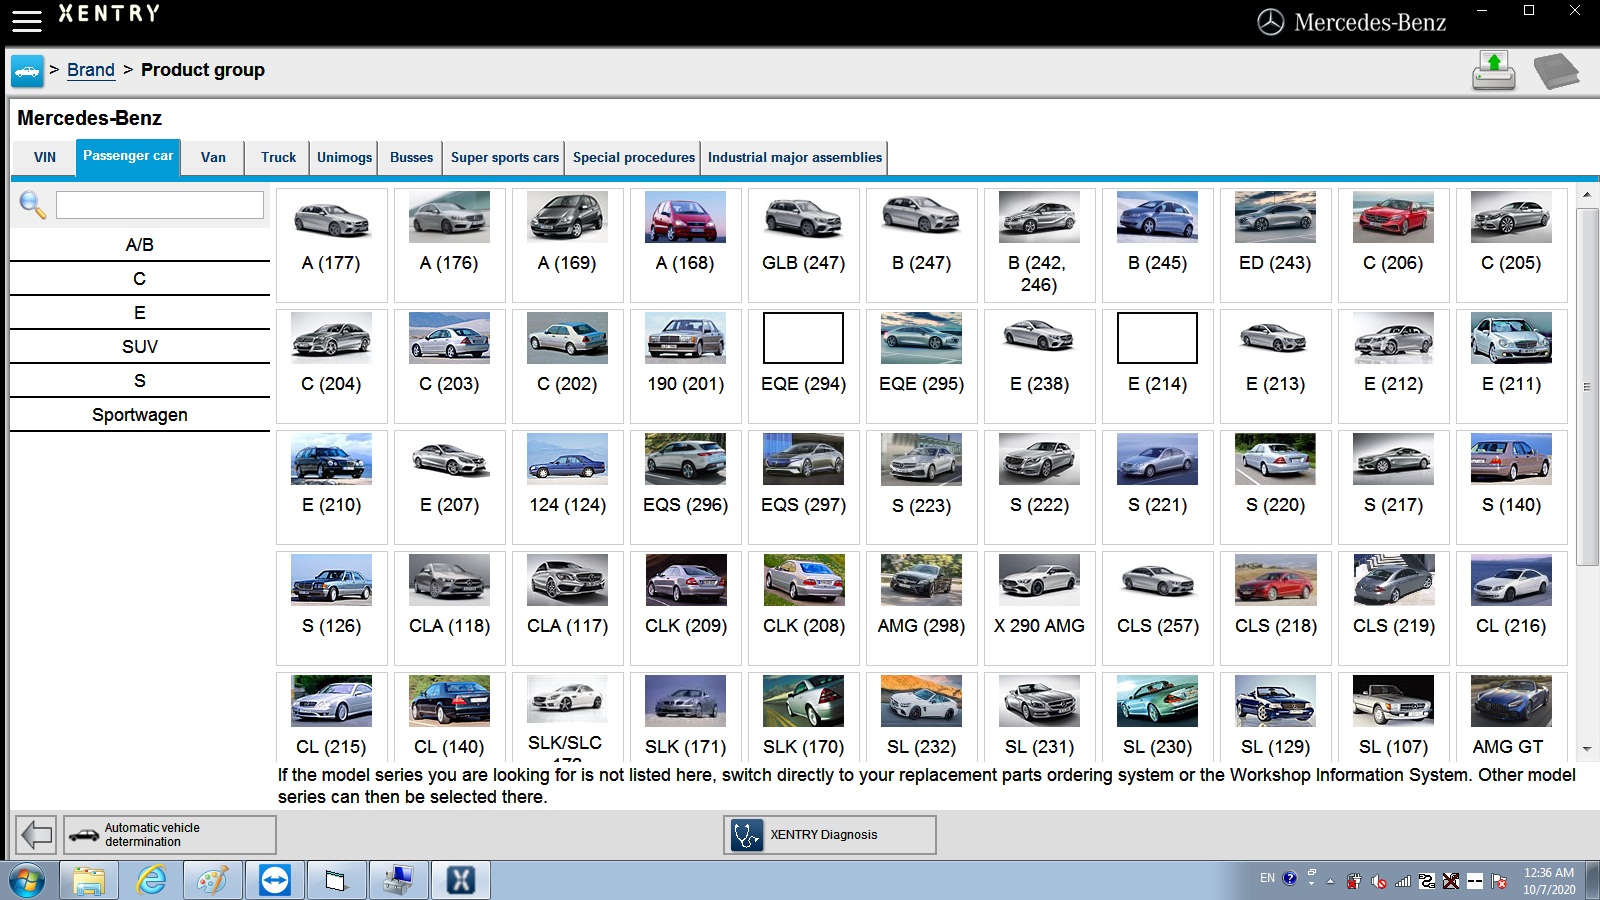
Task: Filter by C class category
Action: [x=140, y=279]
